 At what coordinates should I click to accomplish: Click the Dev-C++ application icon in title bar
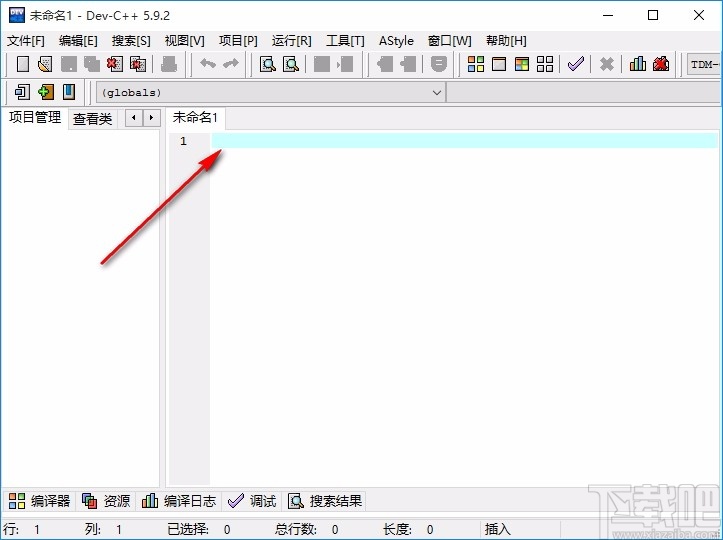pyautogui.click(x=17, y=15)
